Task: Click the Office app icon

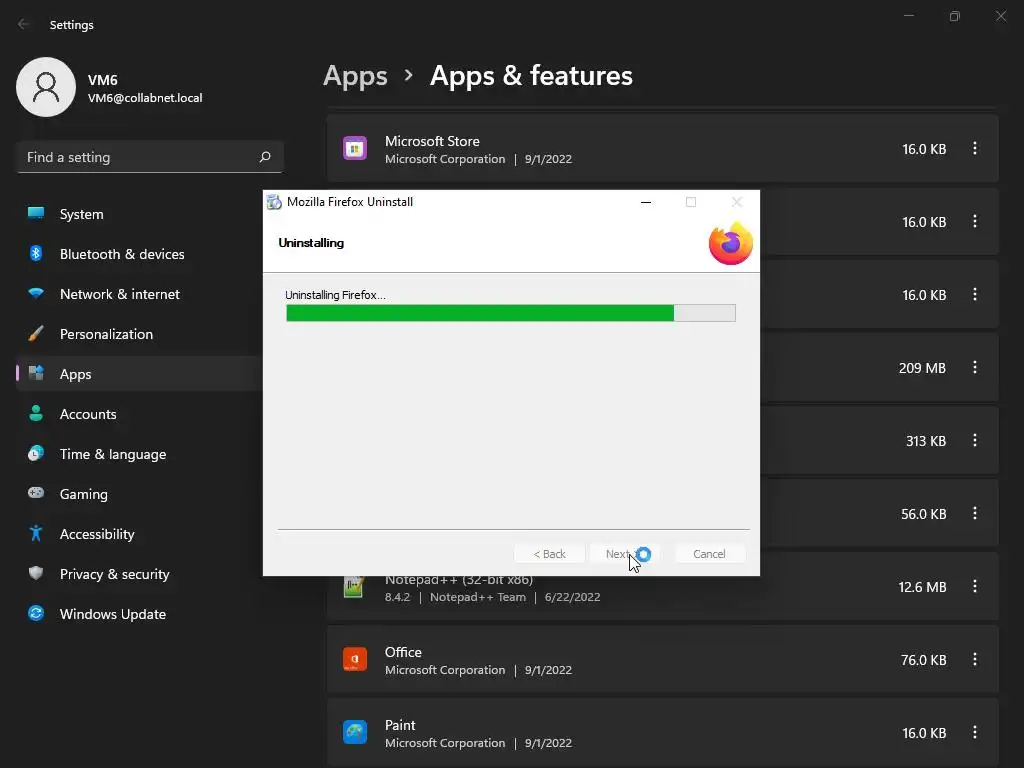Action: 354,660
